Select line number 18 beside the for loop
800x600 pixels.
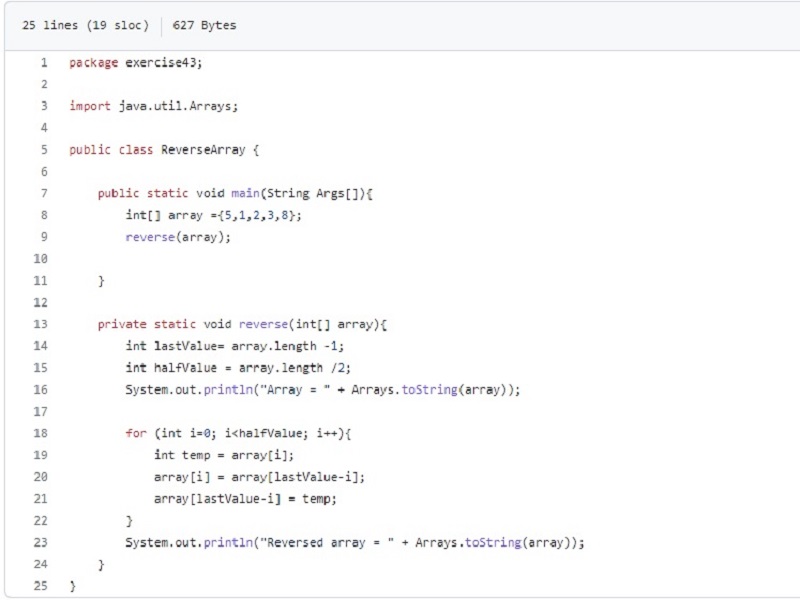(40, 433)
